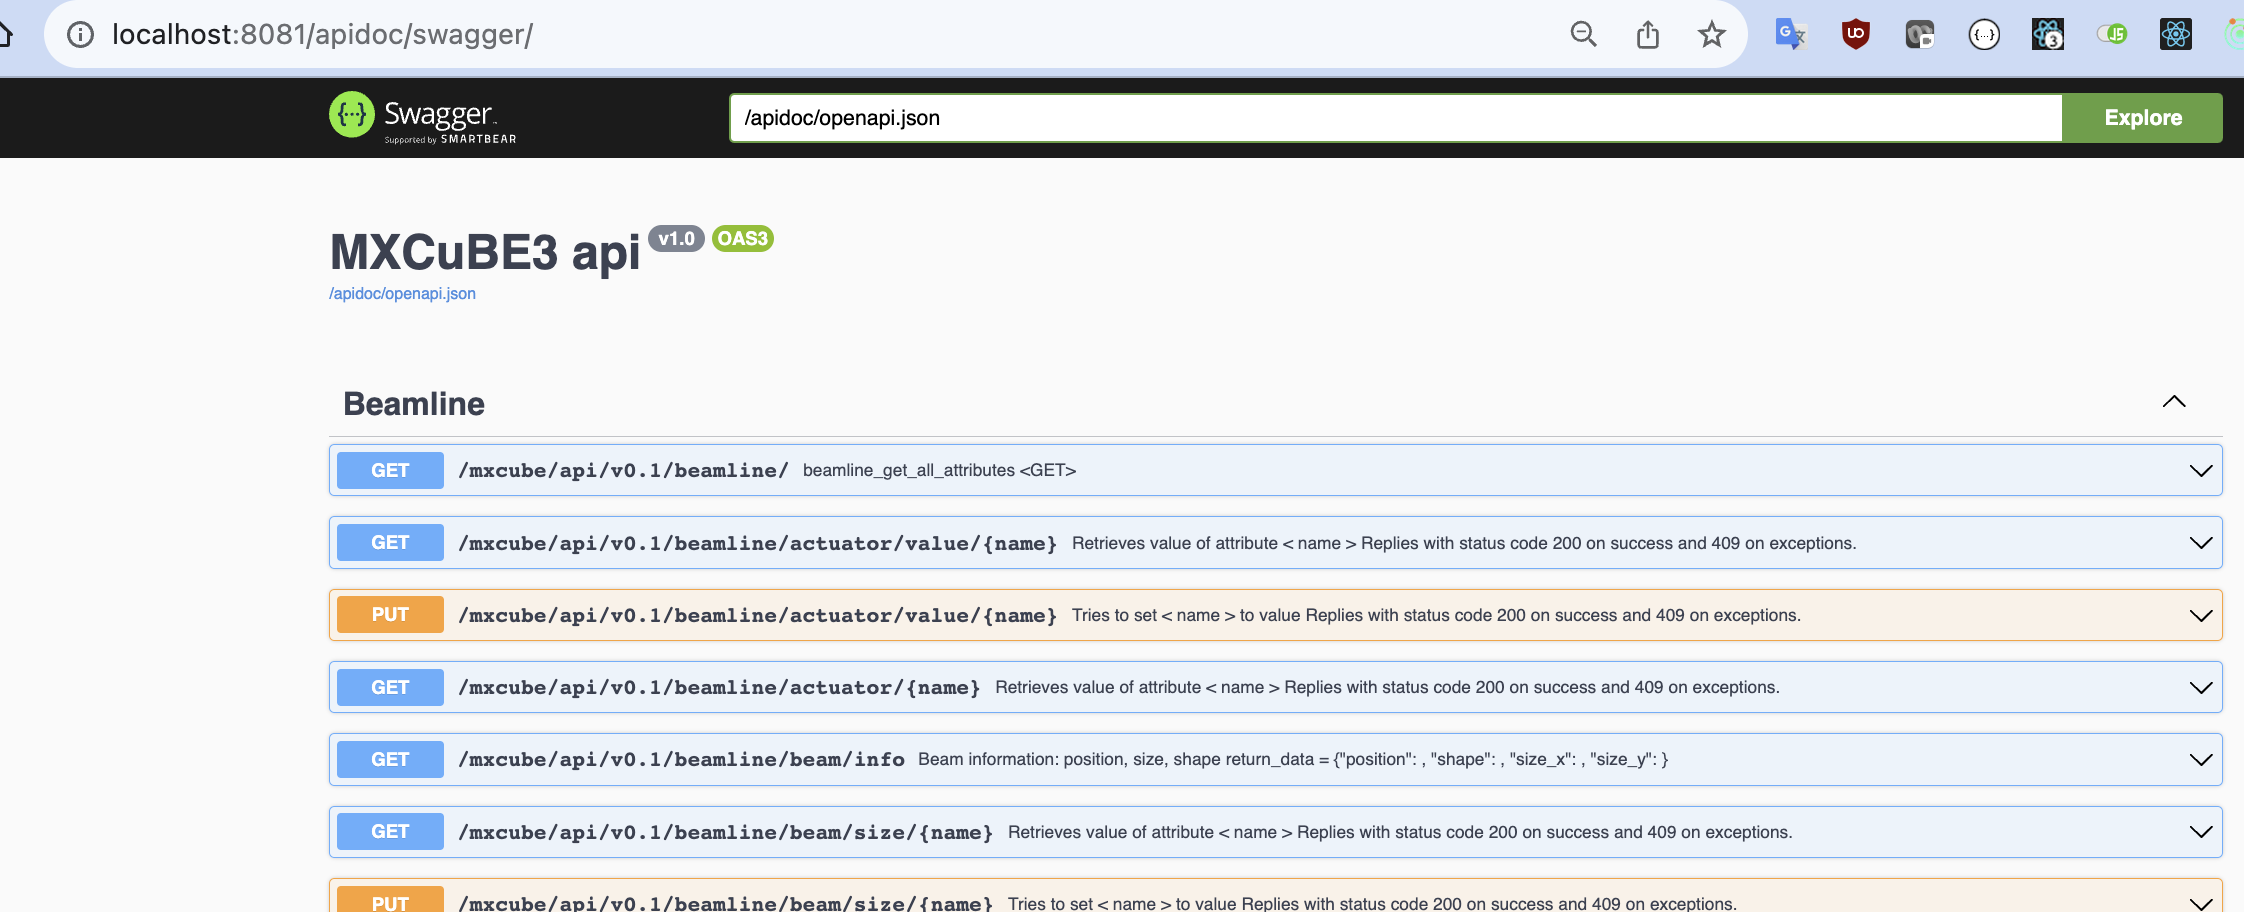
Task: Click PUT badge for actuator/value/{name}
Action: pyautogui.click(x=390, y=615)
